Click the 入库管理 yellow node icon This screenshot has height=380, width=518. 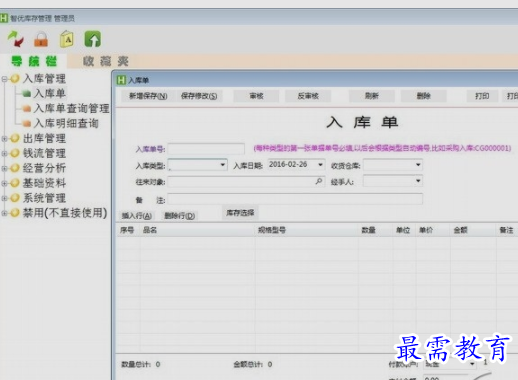(15, 79)
